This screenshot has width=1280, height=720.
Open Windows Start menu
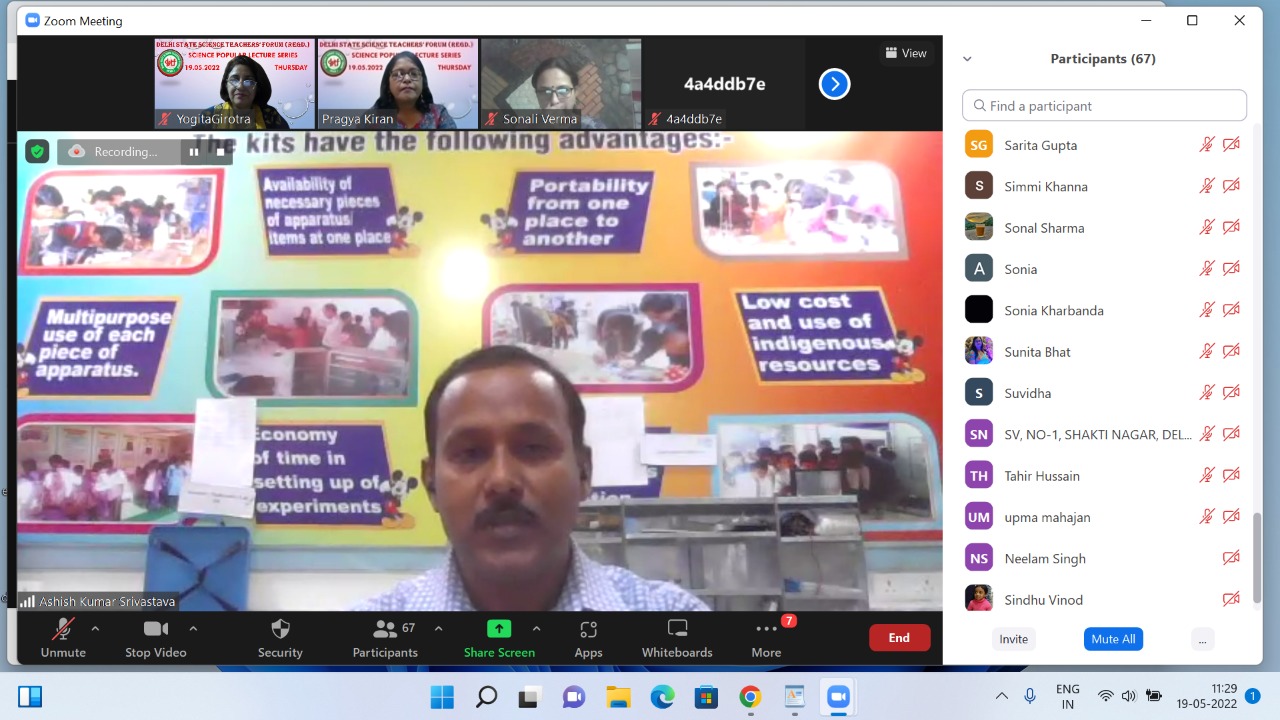(x=442, y=696)
